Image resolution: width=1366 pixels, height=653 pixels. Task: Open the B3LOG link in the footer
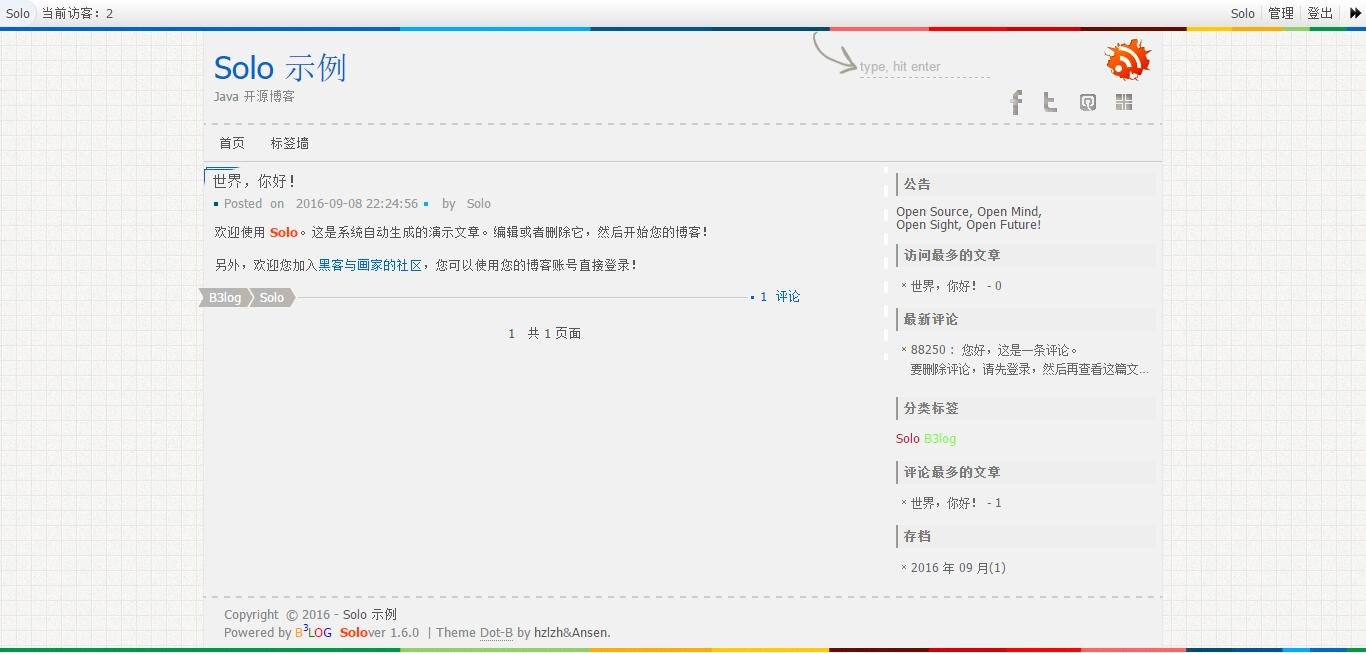[313, 632]
